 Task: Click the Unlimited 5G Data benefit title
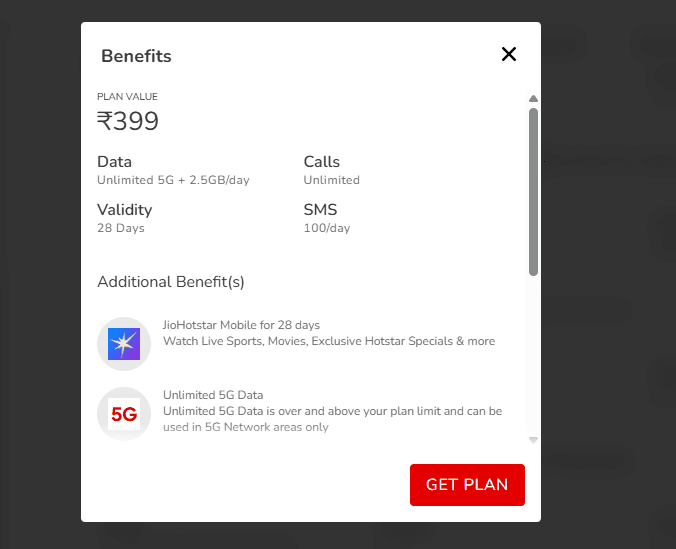coord(213,395)
